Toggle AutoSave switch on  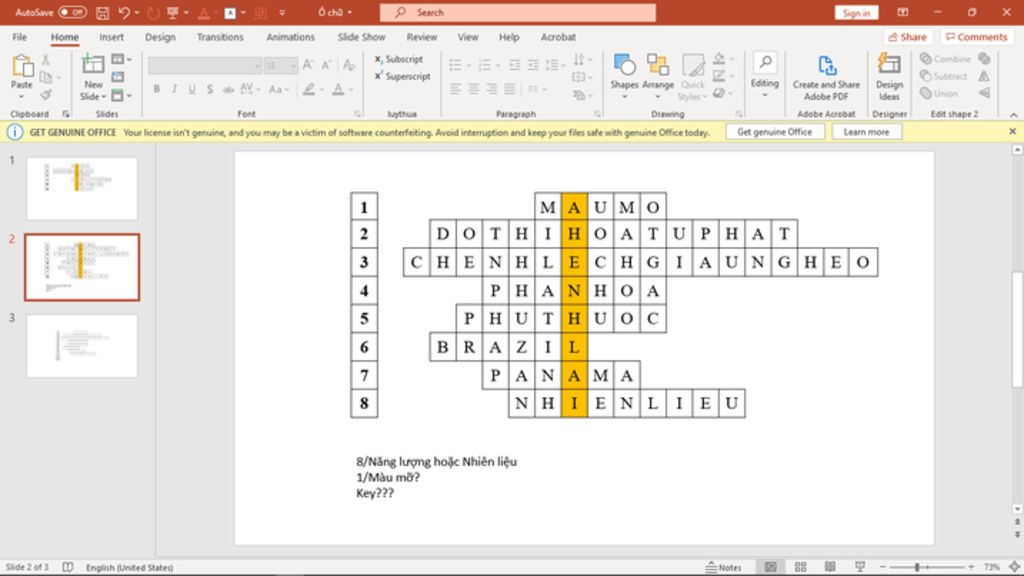tap(72, 12)
